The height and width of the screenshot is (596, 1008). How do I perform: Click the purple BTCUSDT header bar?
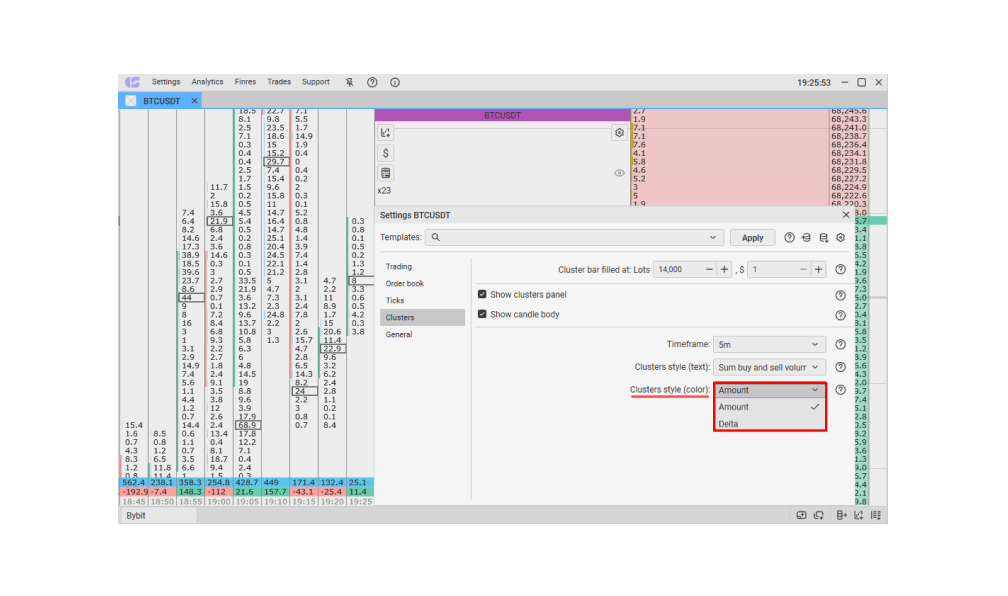[503, 115]
